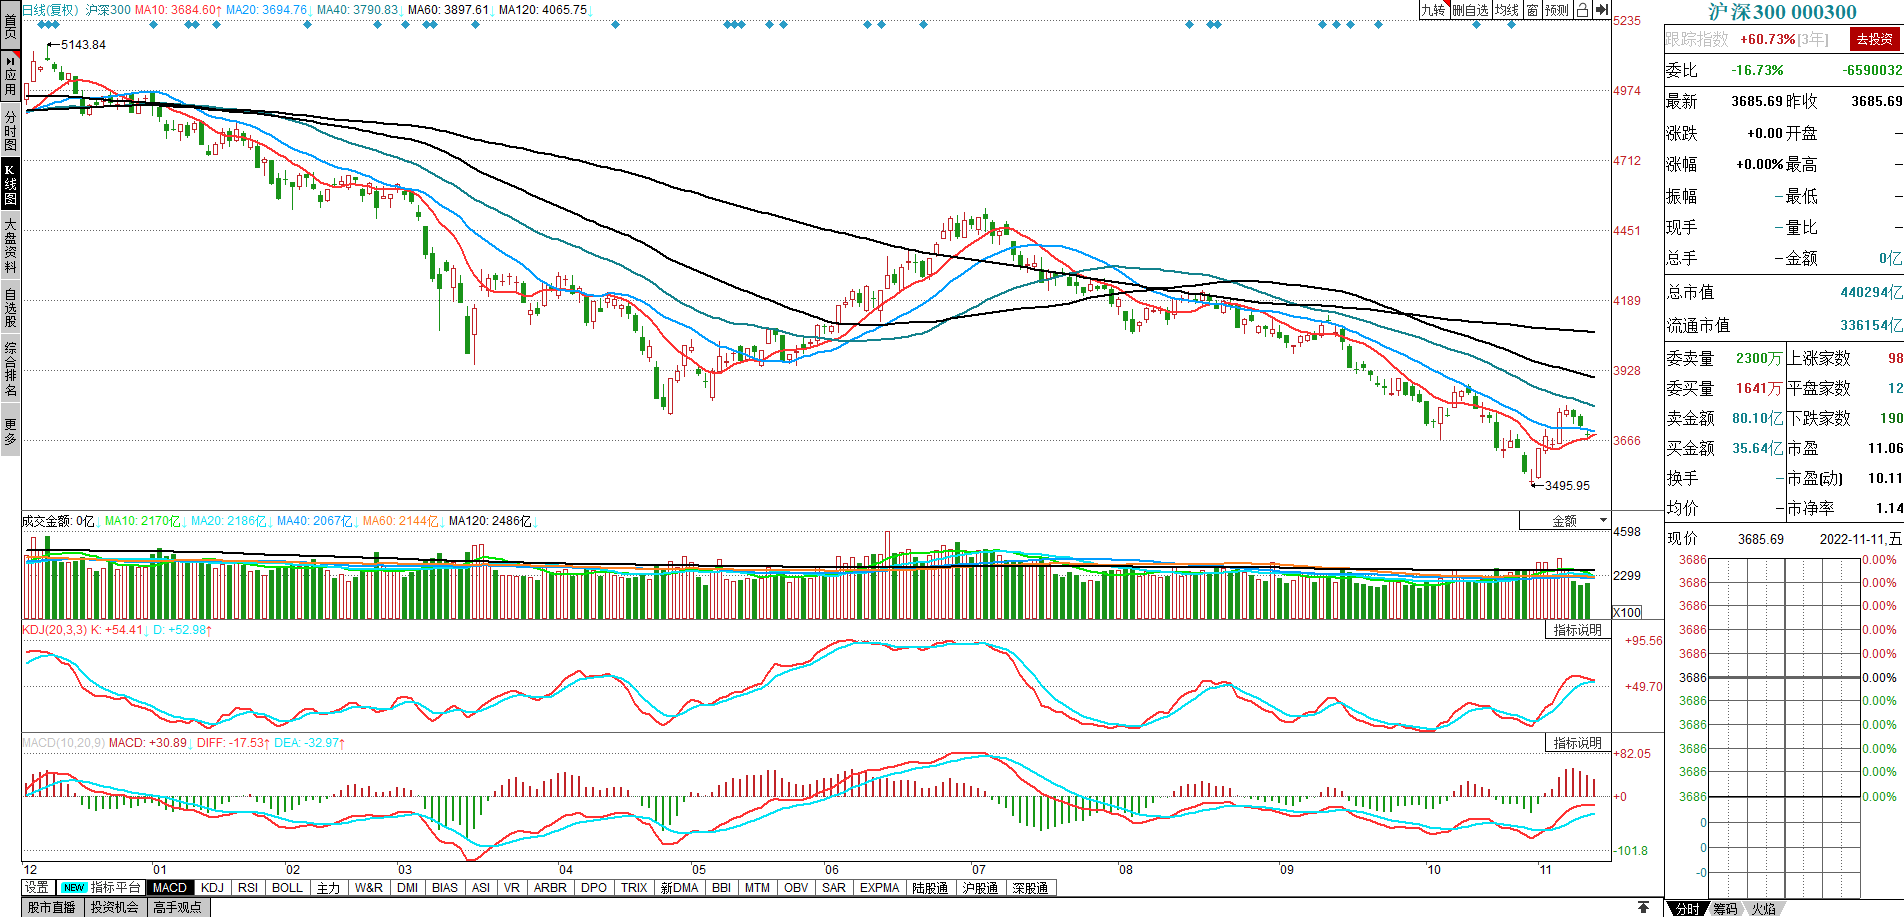This screenshot has width=1904, height=917.
Task: Toggle 删自选 to remove from watchlist
Action: tap(1470, 10)
